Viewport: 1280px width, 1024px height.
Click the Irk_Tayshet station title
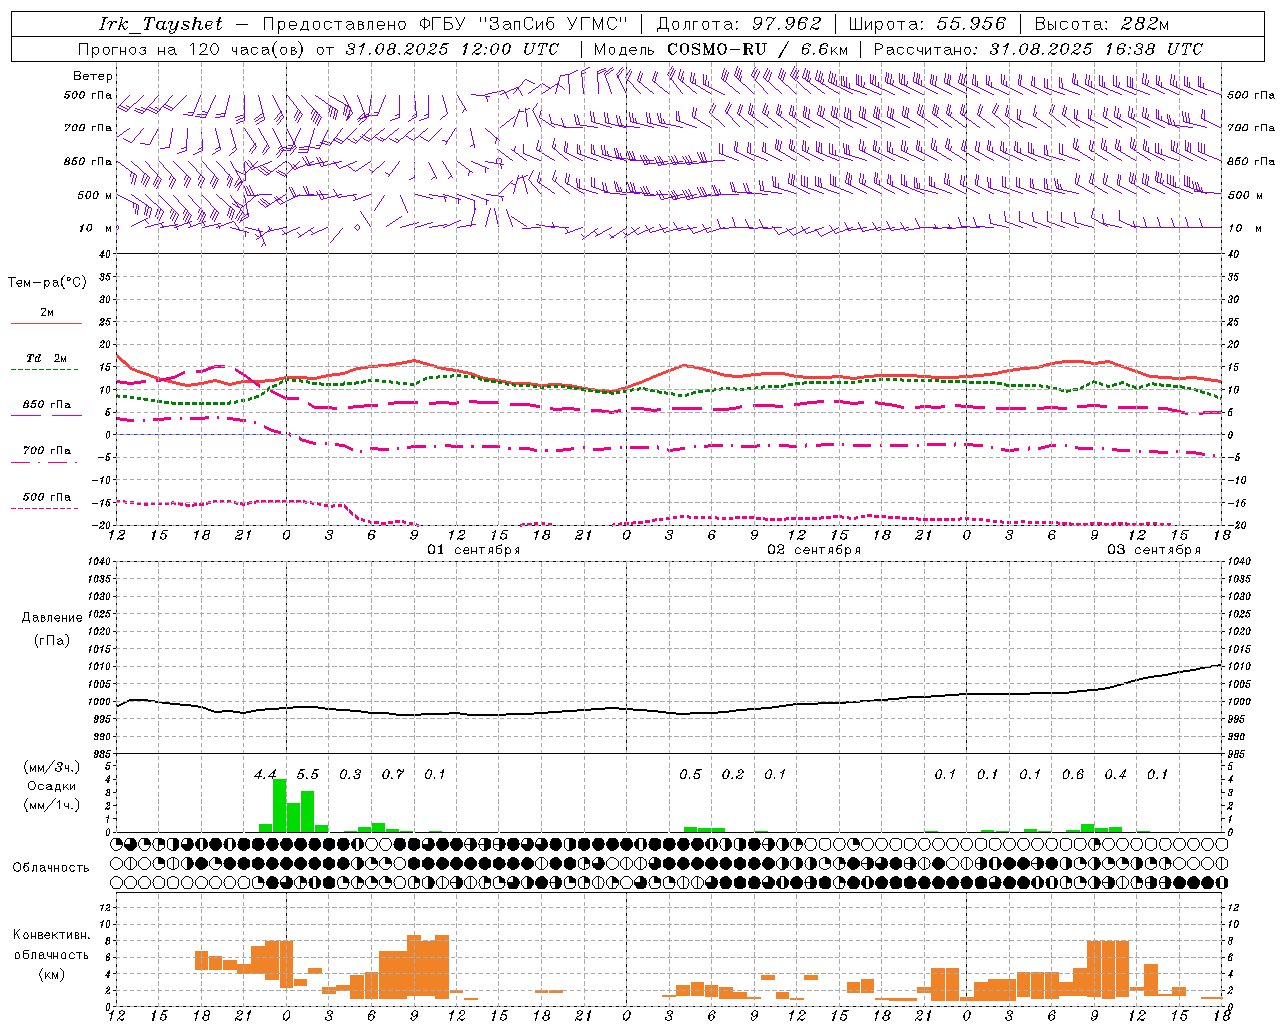[x=161, y=24]
